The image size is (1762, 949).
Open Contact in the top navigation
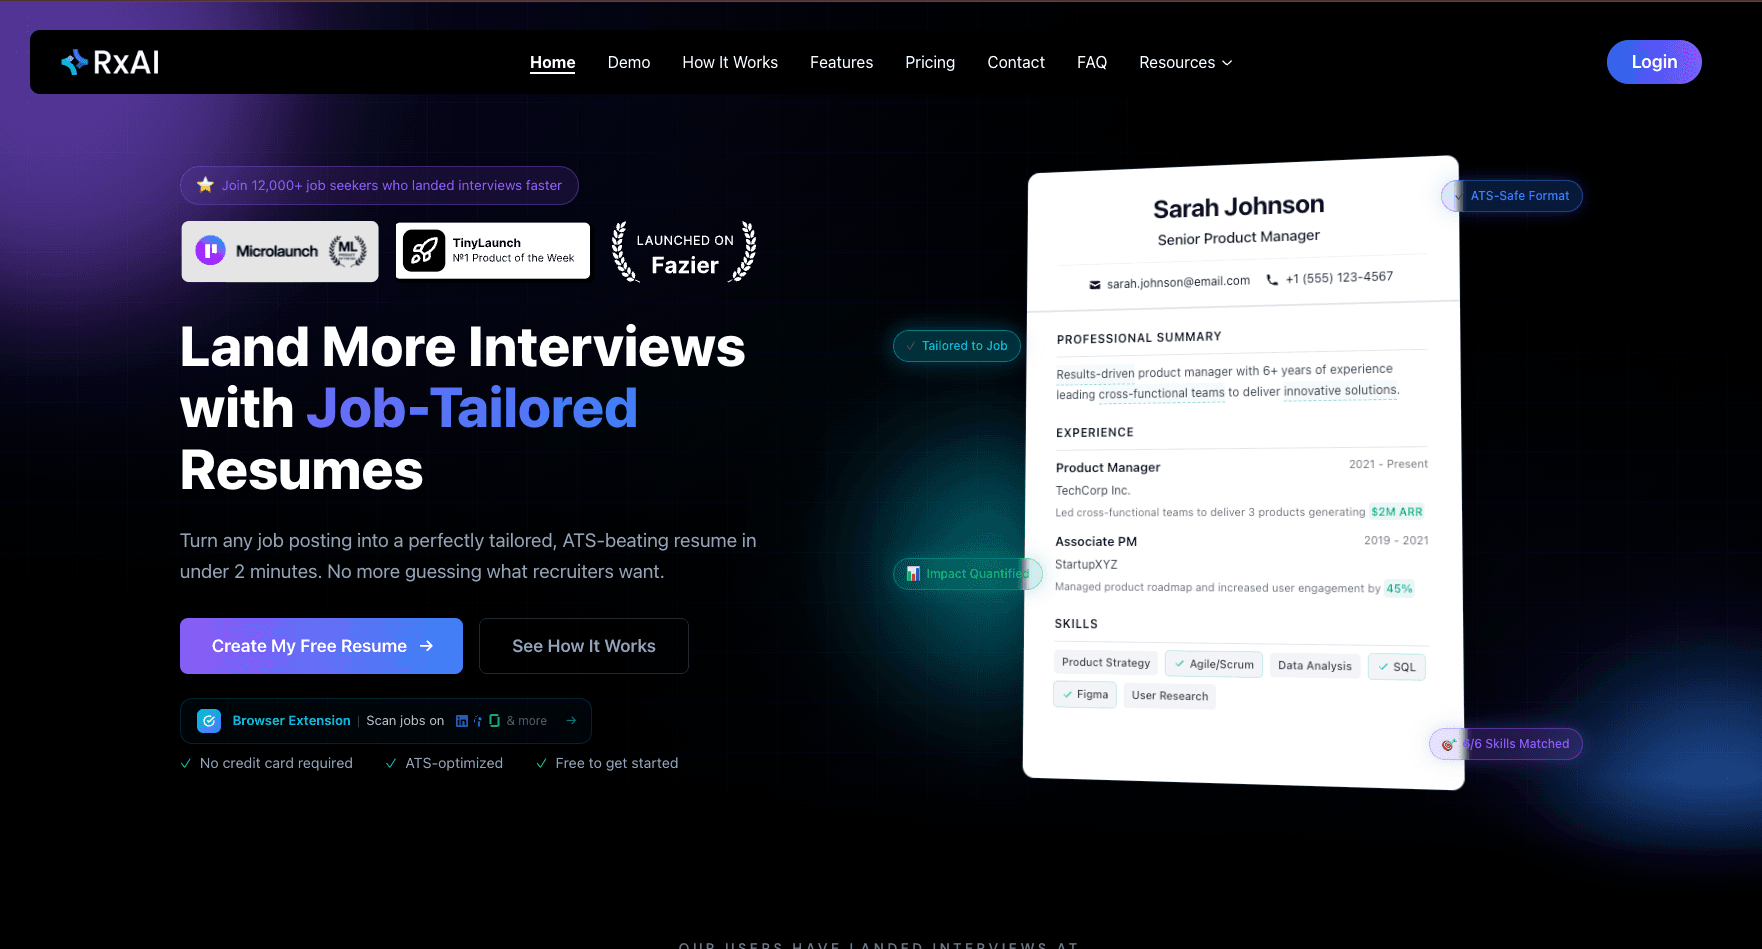(1016, 62)
